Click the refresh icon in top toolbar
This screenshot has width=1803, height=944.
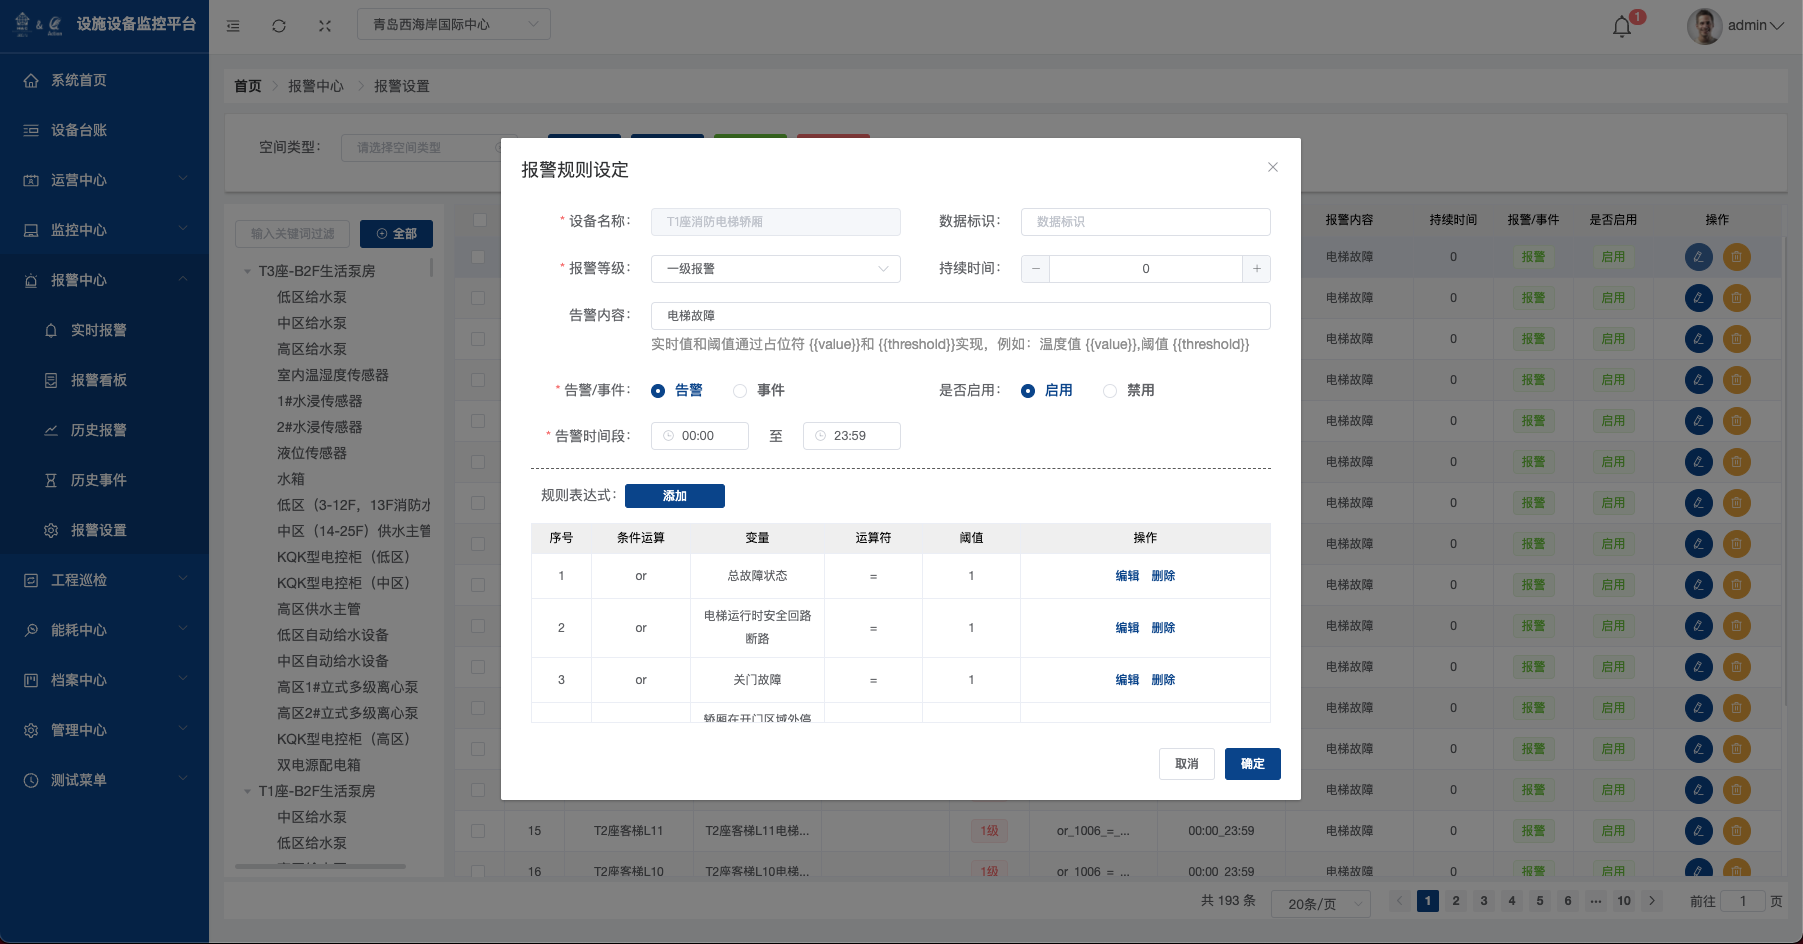(279, 26)
